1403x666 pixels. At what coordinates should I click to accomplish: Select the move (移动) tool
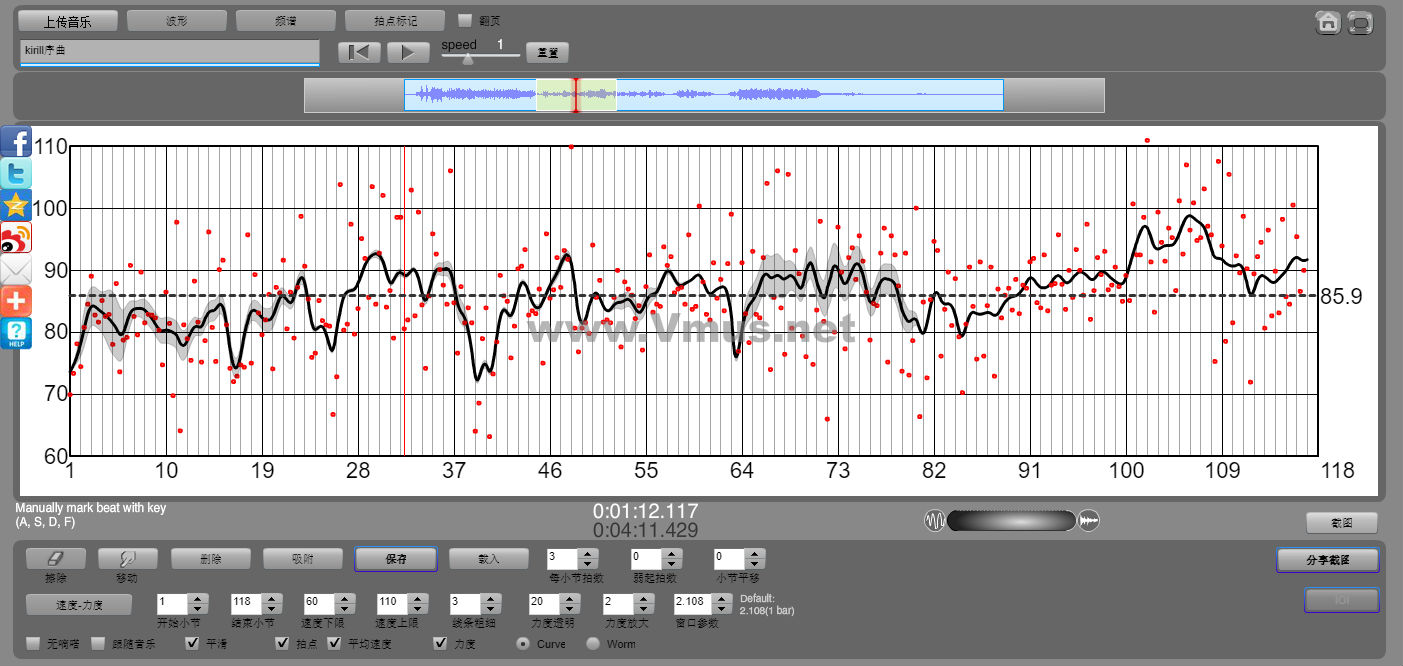tap(127, 559)
